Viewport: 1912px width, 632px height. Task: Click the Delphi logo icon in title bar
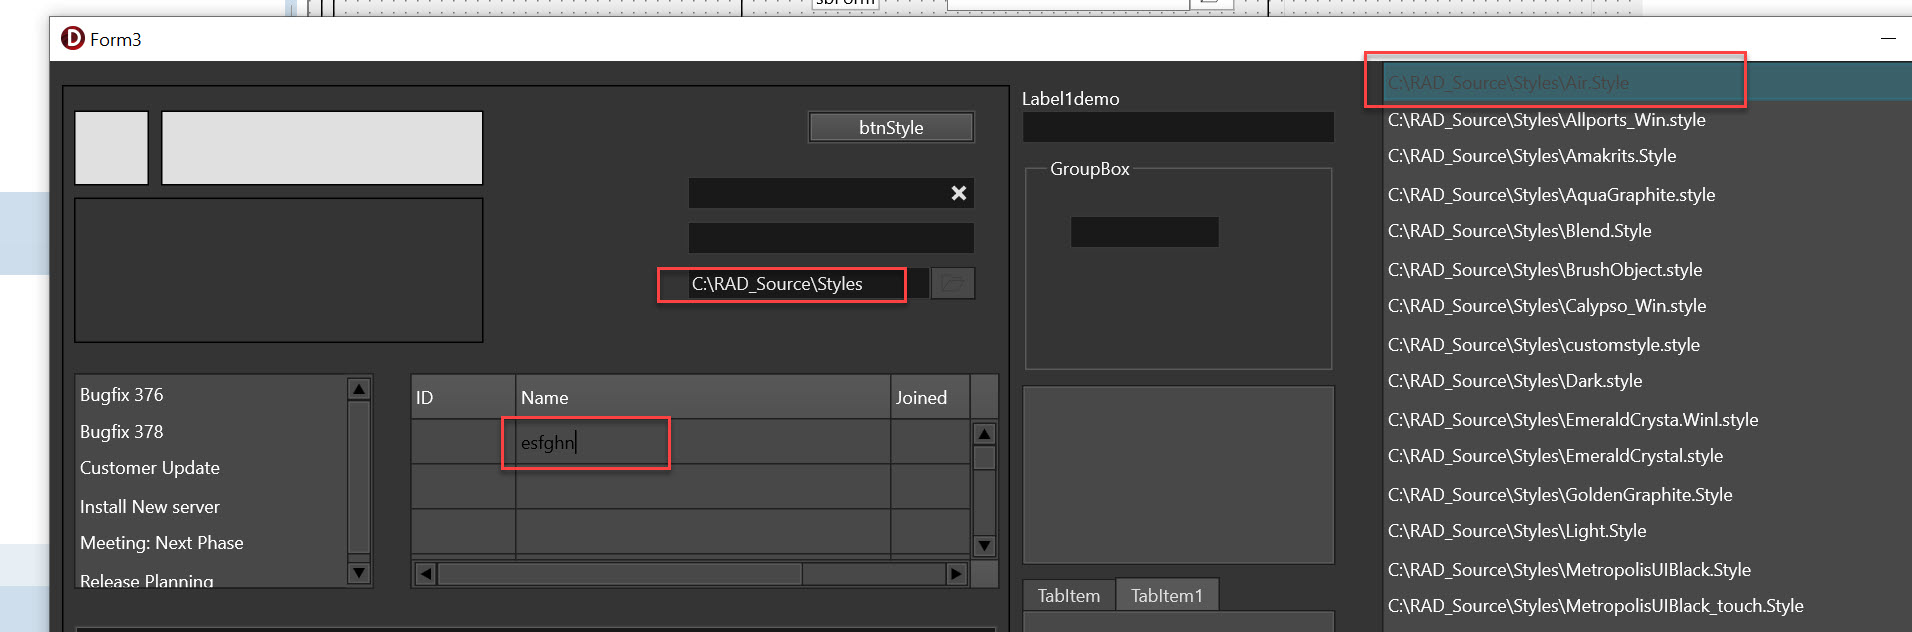pyautogui.click(x=73, y=39)
